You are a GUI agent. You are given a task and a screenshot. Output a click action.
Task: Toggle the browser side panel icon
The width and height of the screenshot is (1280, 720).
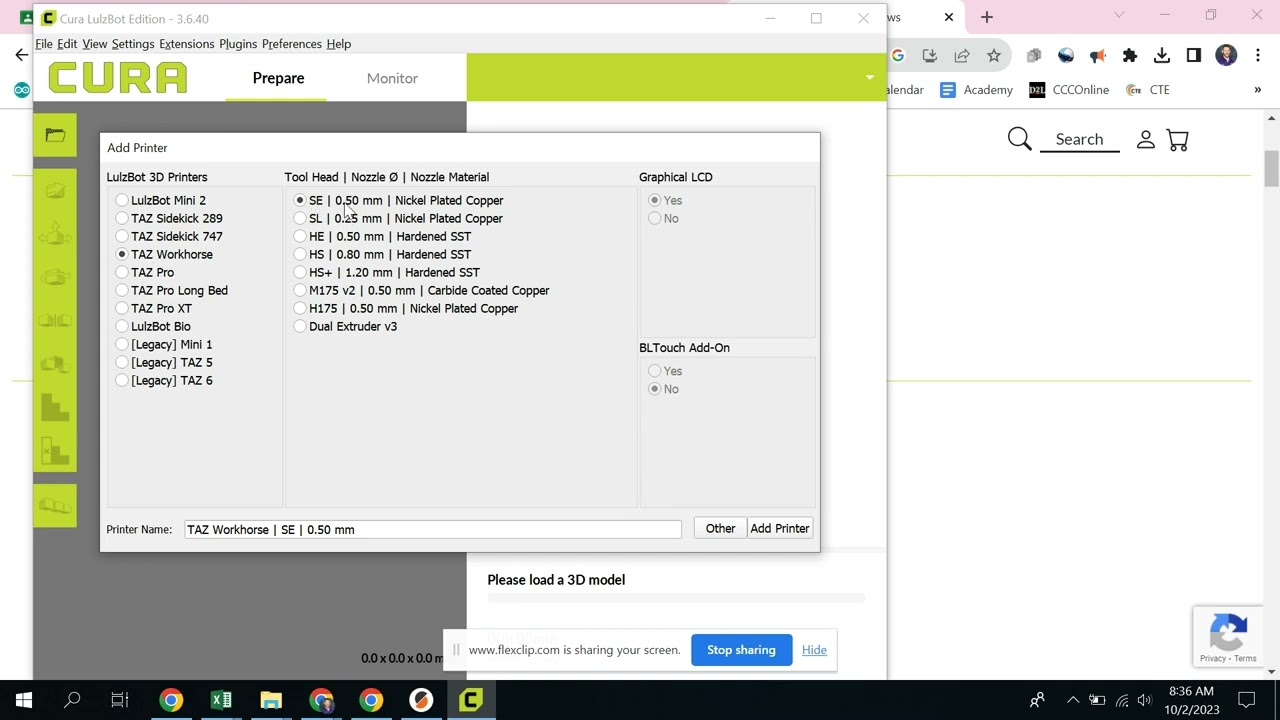1194,56
